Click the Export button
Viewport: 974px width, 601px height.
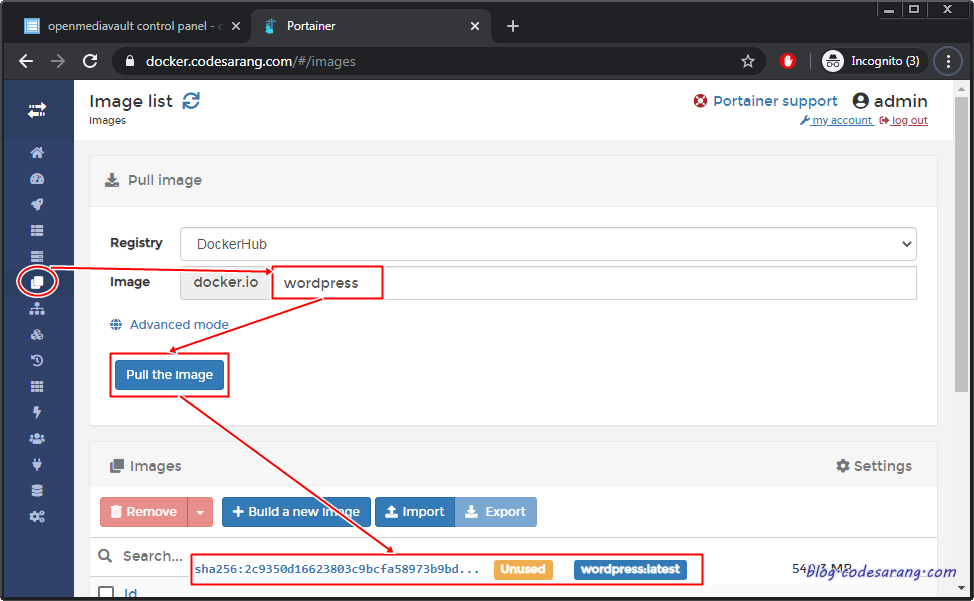point(496,512)
